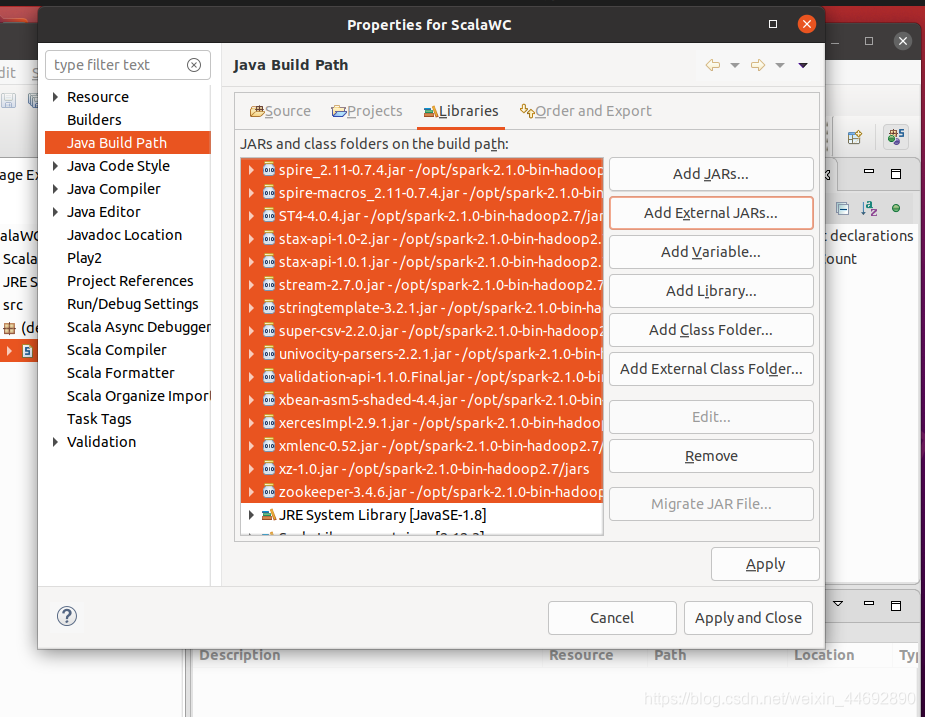Viewport: 925px width, 717px height.
Task: Open the Problems view menu triangle
Action: click(838, 604)
